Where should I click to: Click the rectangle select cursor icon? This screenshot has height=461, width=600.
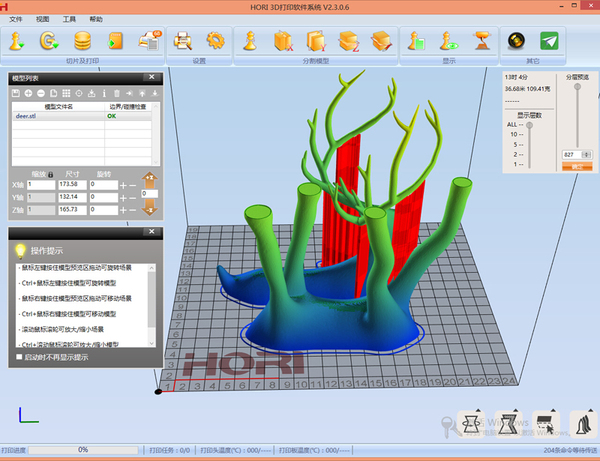[x=546, y=425]
